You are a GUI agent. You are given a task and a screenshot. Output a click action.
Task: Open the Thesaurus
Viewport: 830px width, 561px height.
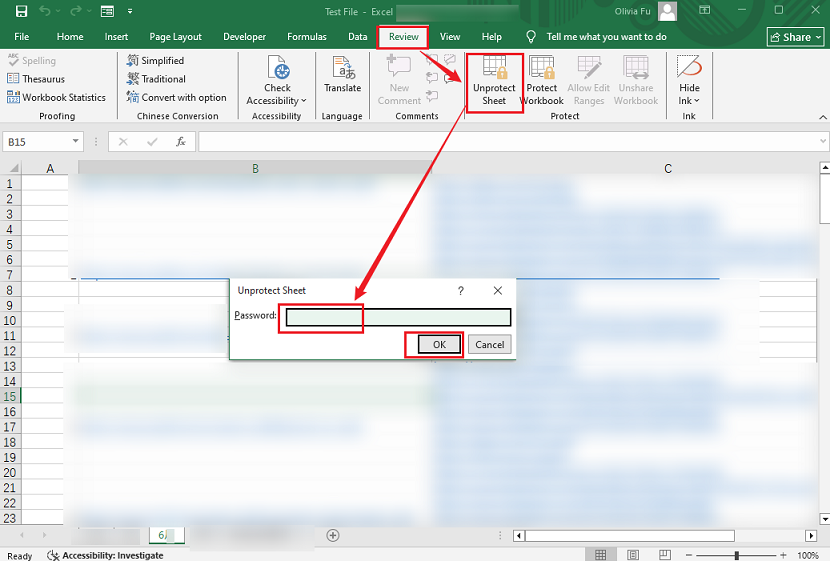click(36, 79)
